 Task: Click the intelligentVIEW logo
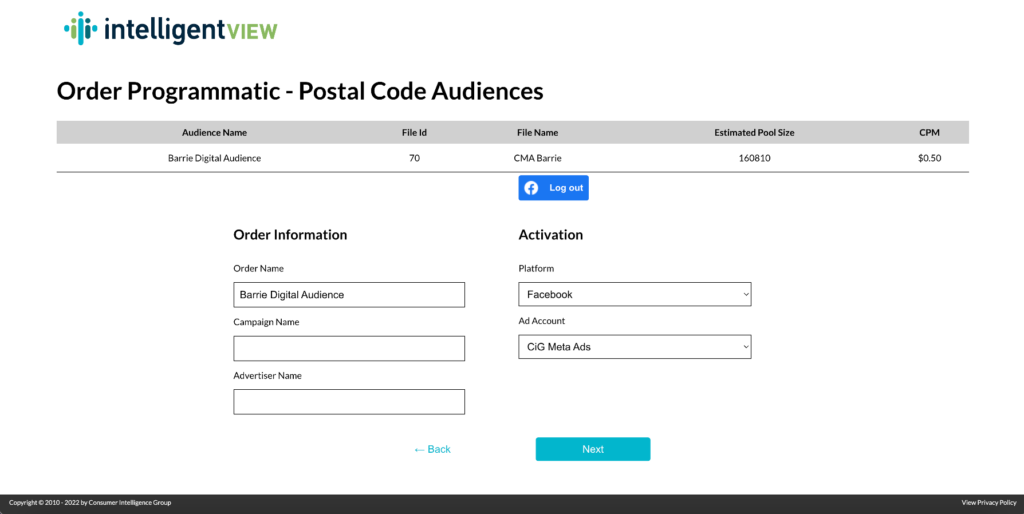coord(170,29)
